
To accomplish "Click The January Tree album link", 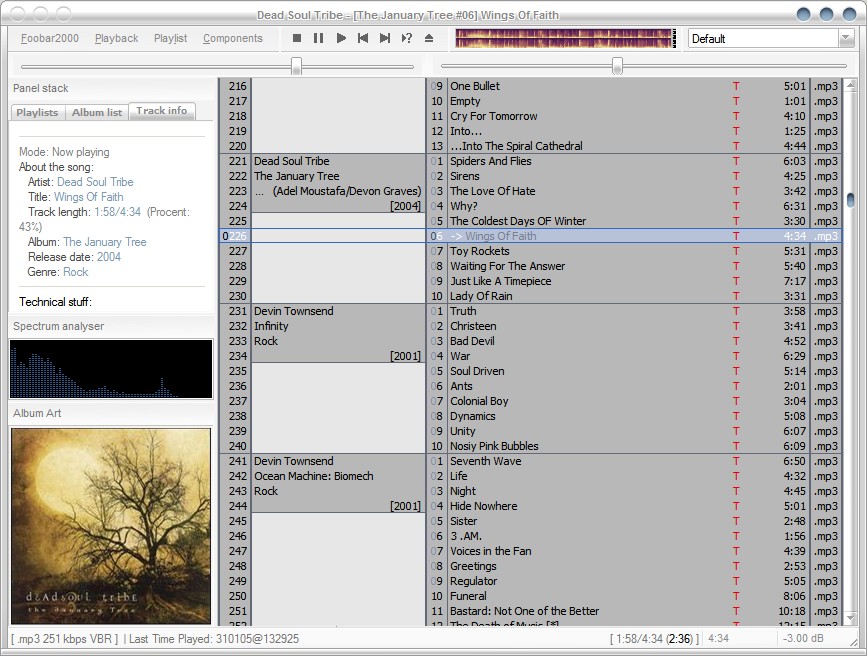I will (105, 242).
